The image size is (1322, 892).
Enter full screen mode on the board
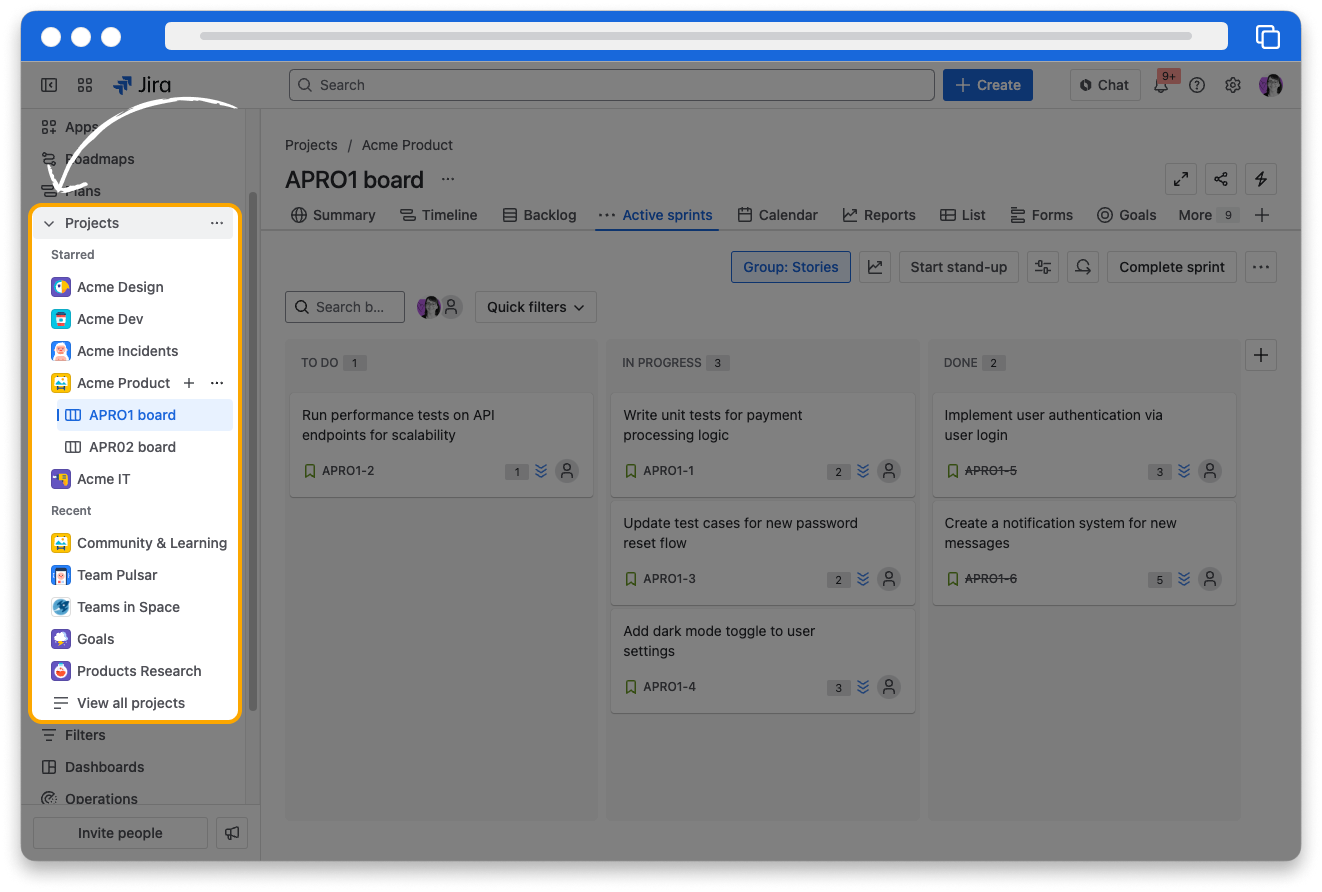tap(1181, 179)
